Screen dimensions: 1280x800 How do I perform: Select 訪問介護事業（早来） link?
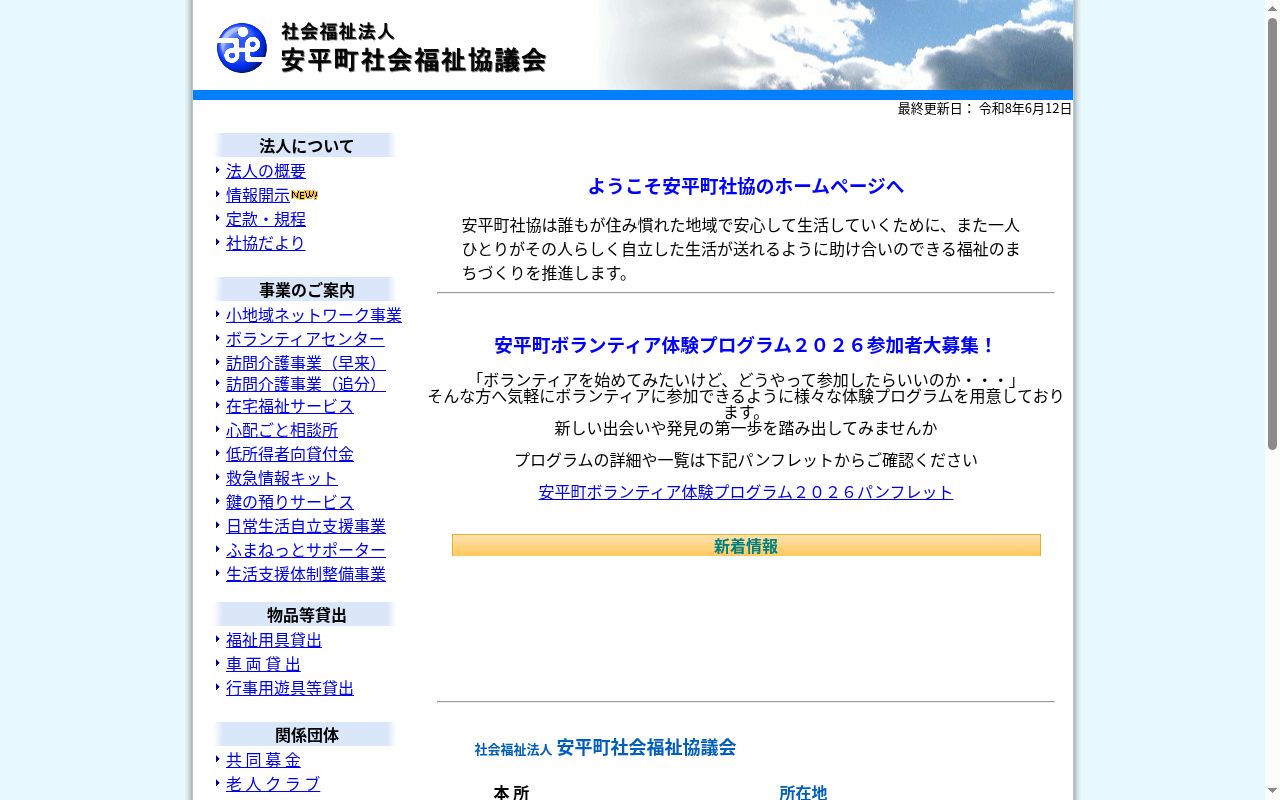click(x=306, y=363)
